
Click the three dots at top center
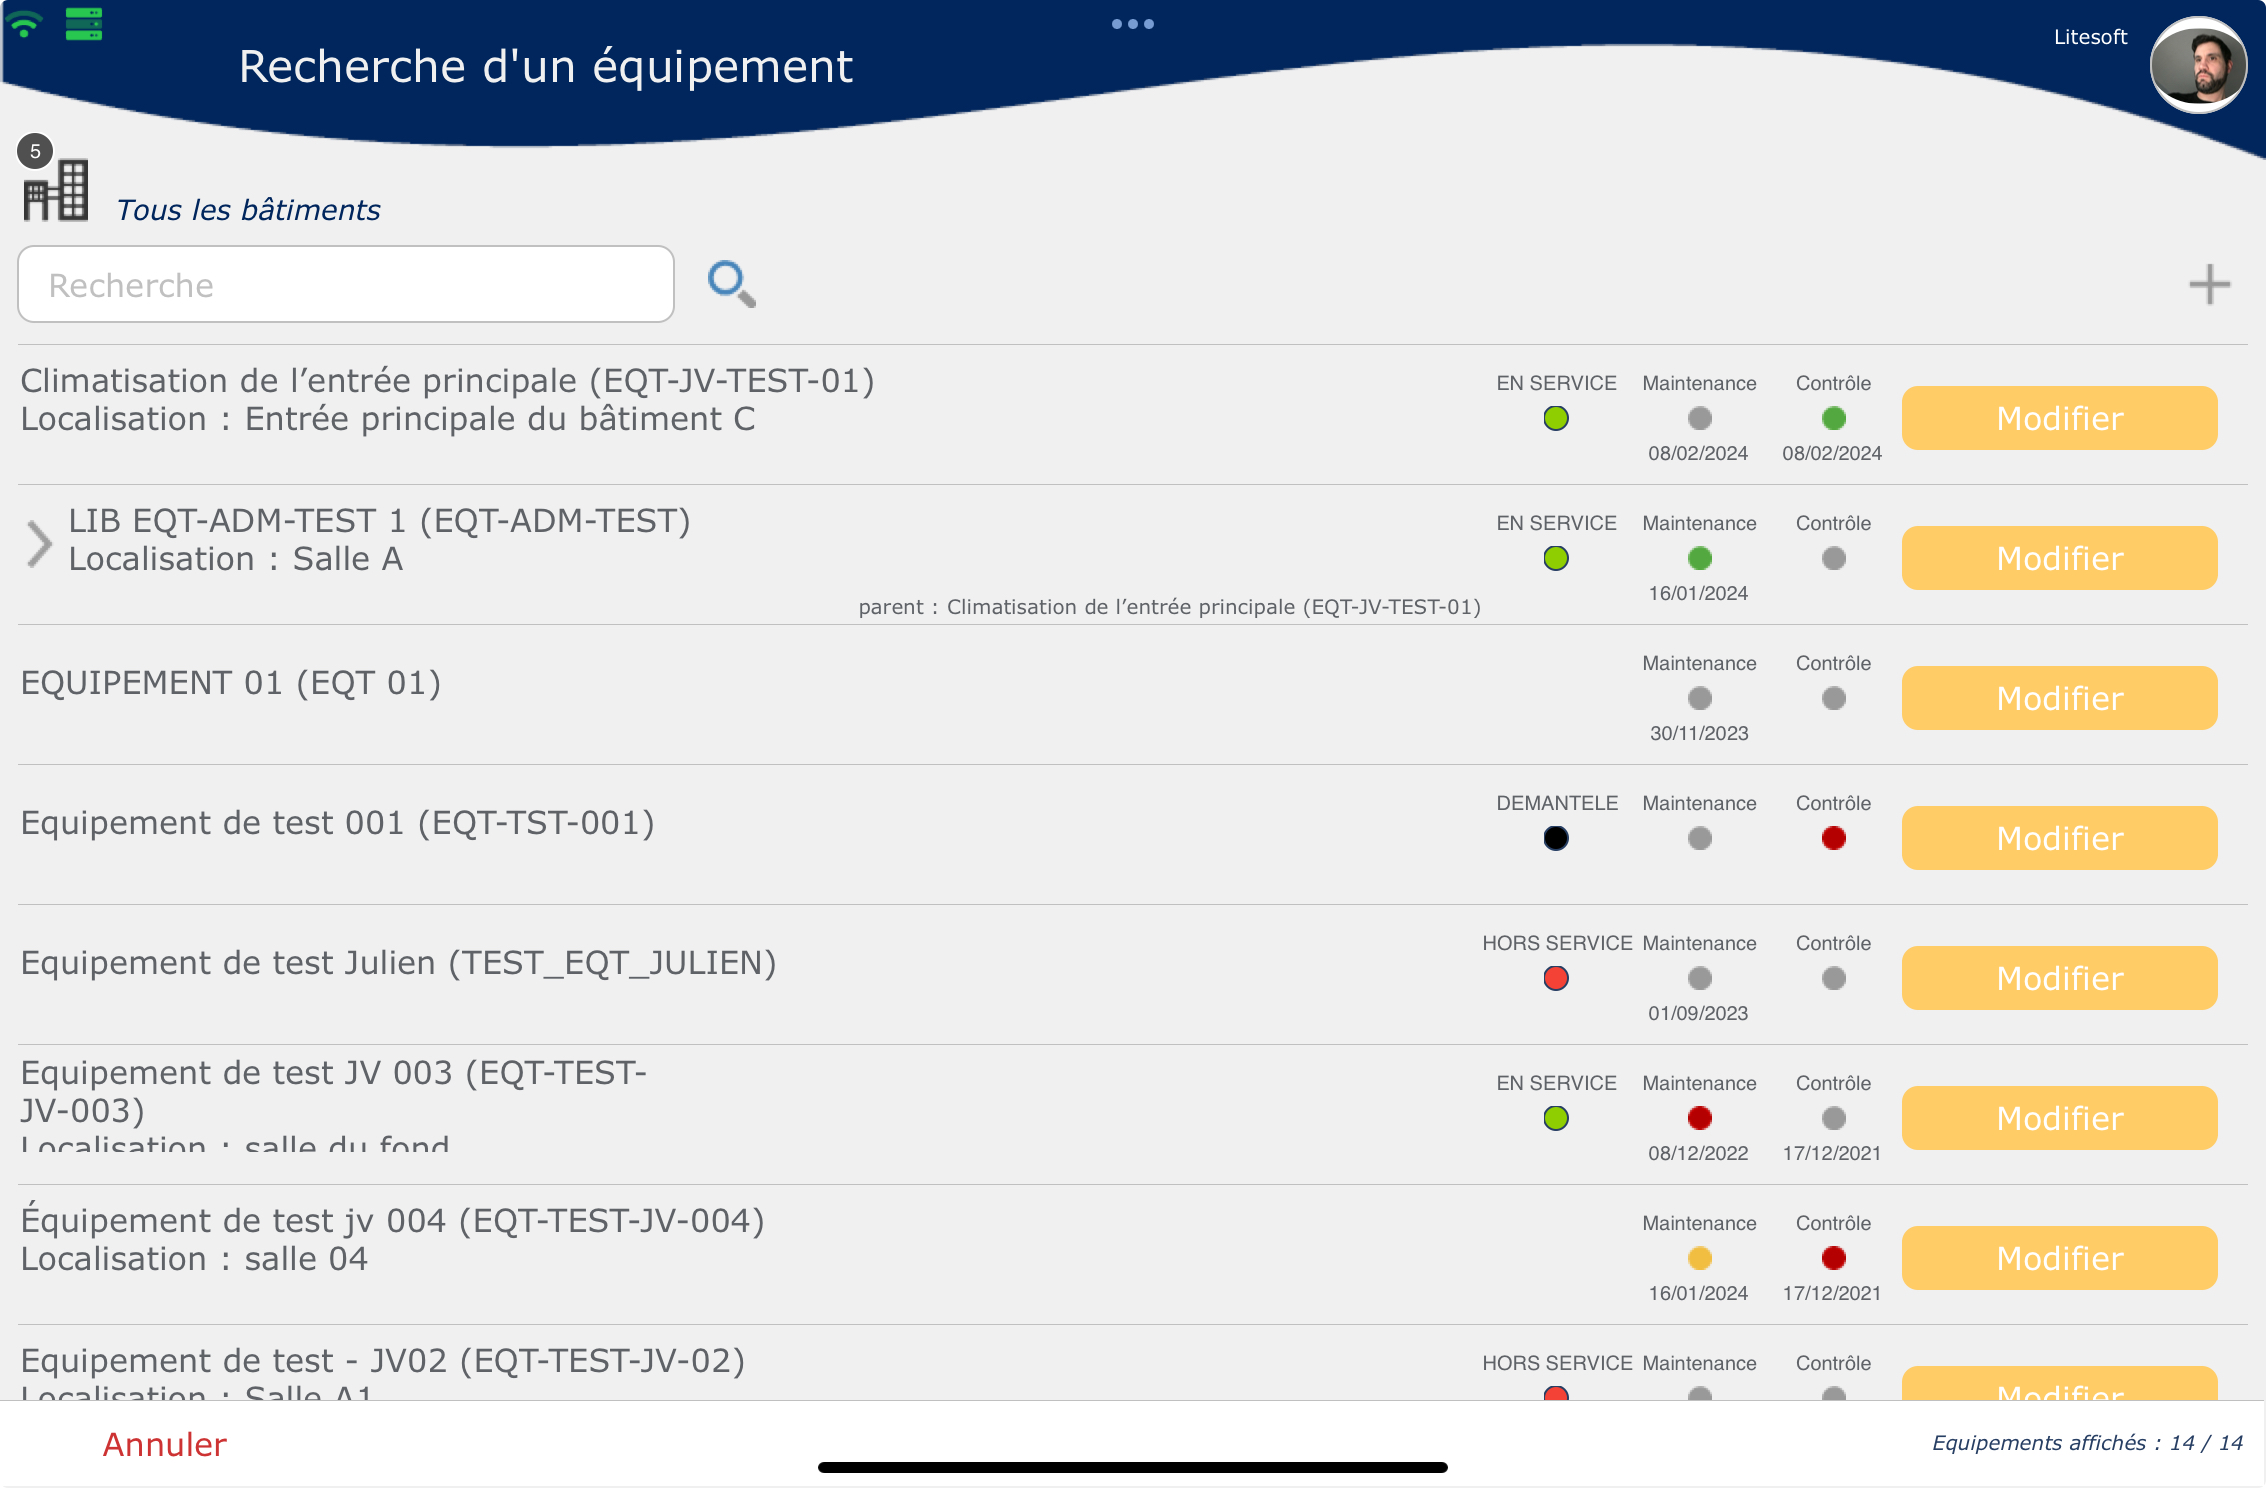1132,24
